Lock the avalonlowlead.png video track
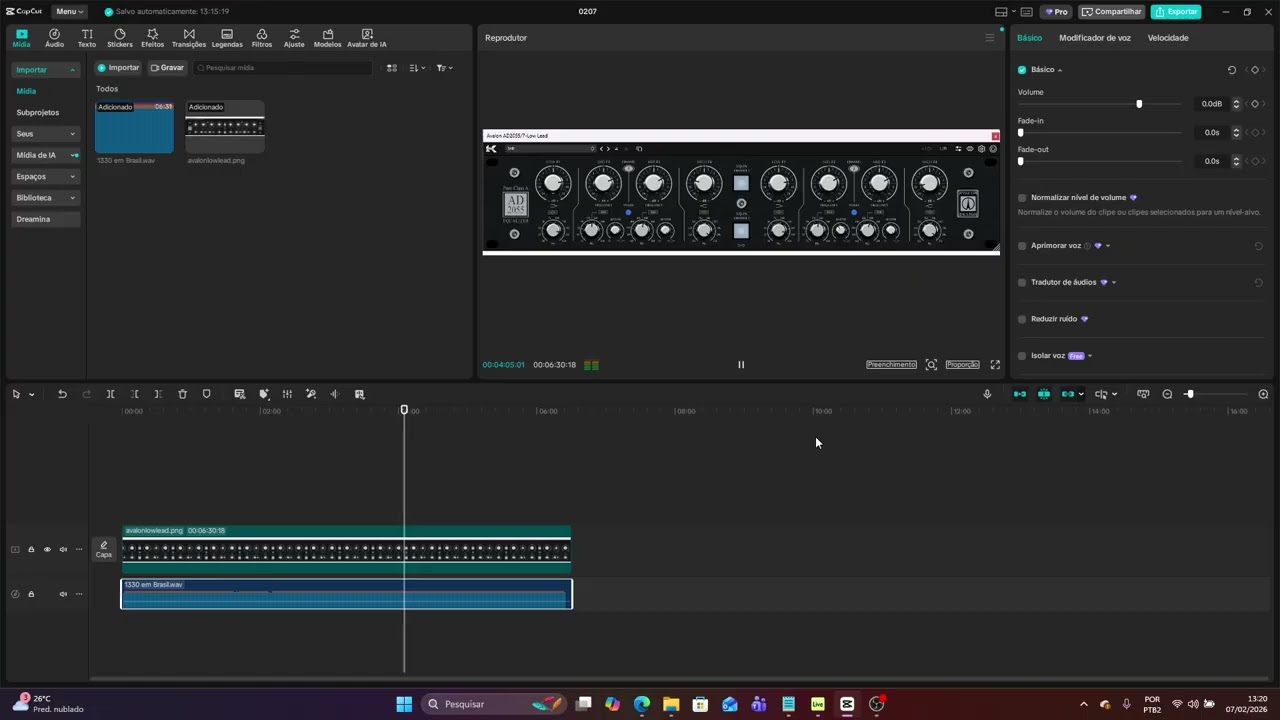1280x720 pixels. click(x=31, y=549)
